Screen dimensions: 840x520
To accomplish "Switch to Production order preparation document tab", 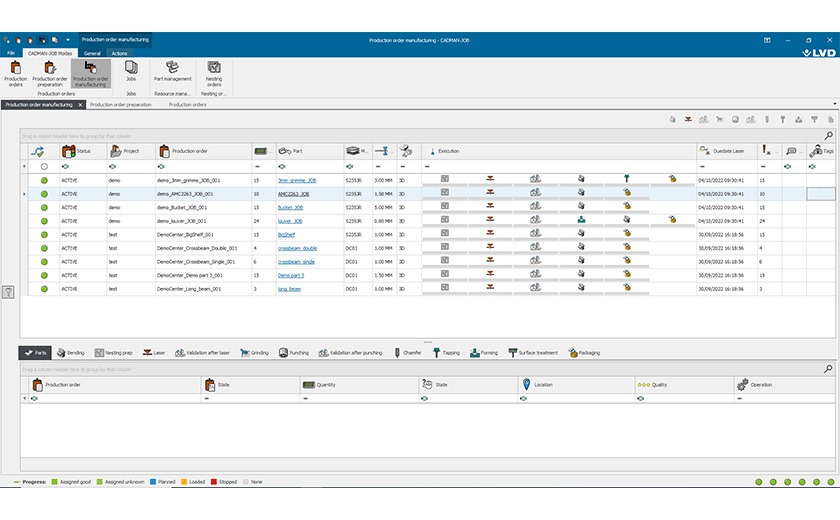I will click(x=121, y=104).
